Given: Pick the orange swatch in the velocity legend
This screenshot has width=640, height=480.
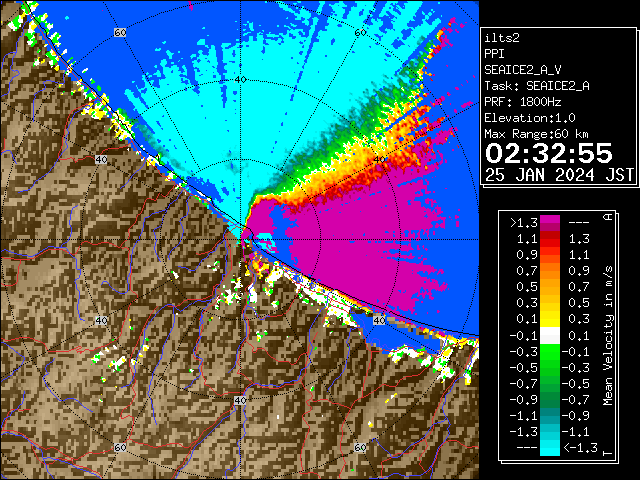Looking at the screenshot, I should coord(550,273).
